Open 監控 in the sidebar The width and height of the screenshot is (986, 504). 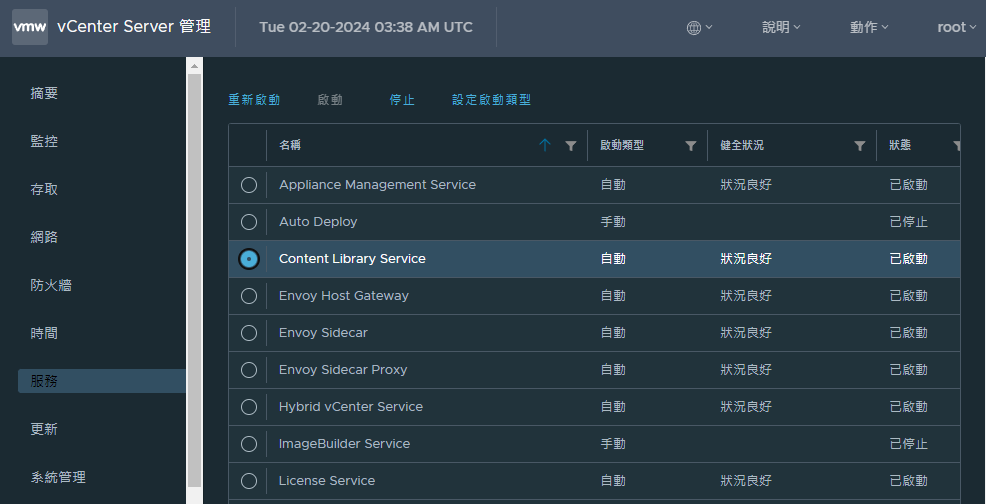44,142
